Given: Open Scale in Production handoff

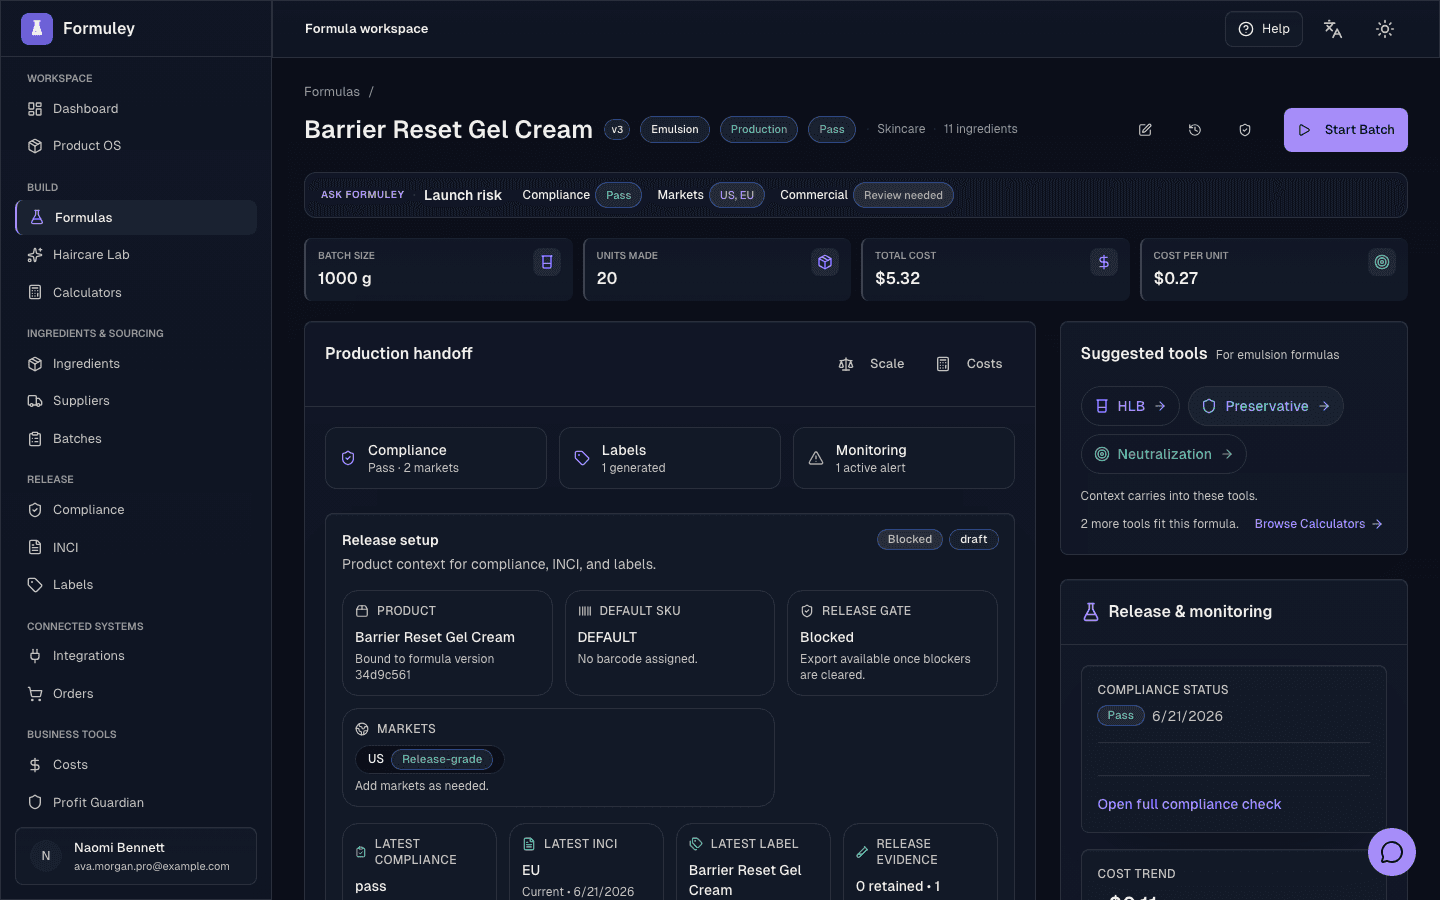Looking at the screenshot, I should coord(871,364).
